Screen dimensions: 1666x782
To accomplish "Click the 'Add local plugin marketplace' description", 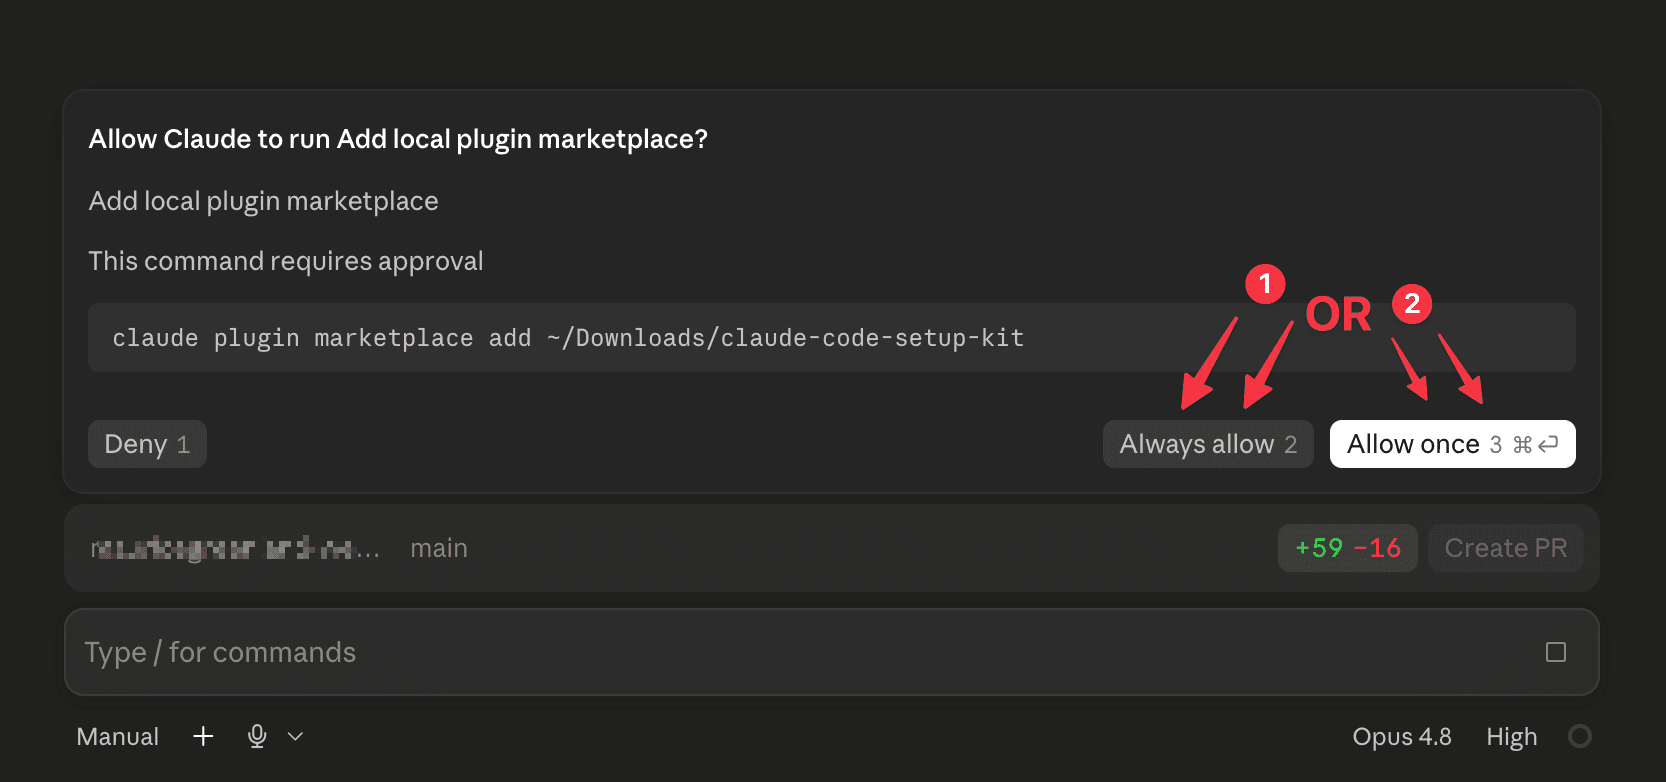I will click(264, 201).
